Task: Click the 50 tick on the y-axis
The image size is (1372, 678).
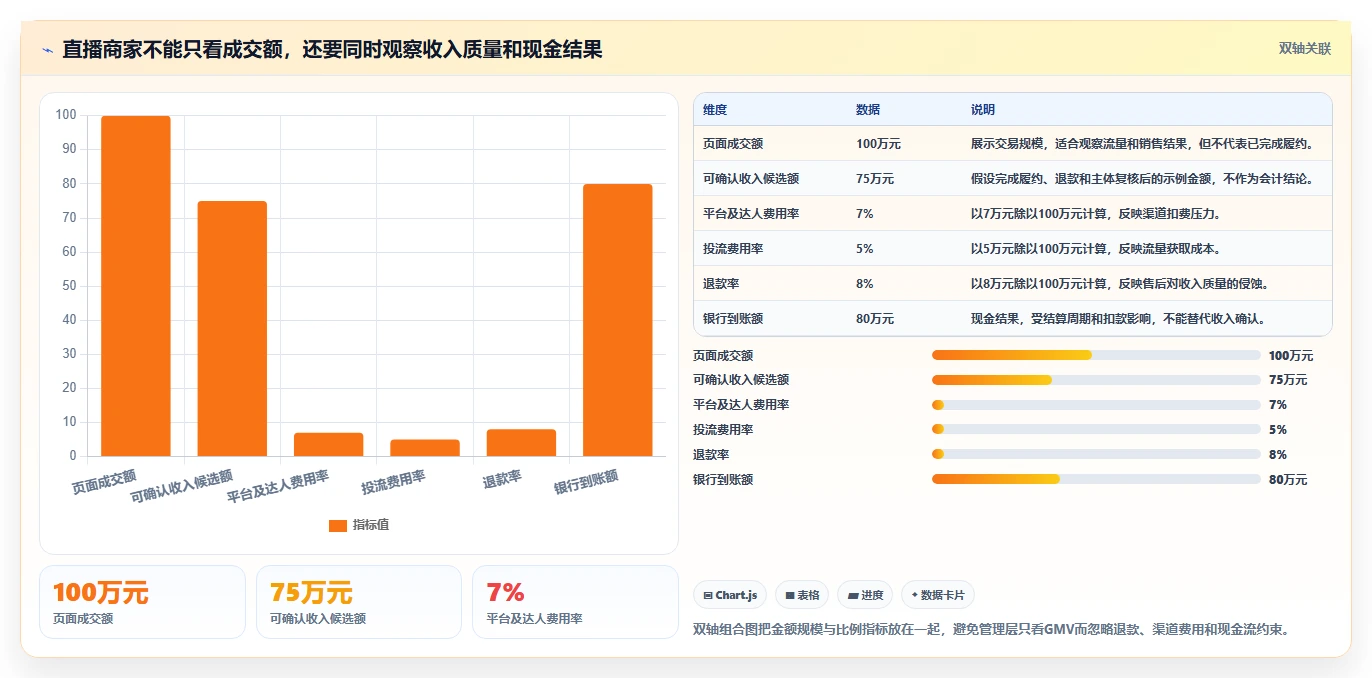Action: [69, 286]
